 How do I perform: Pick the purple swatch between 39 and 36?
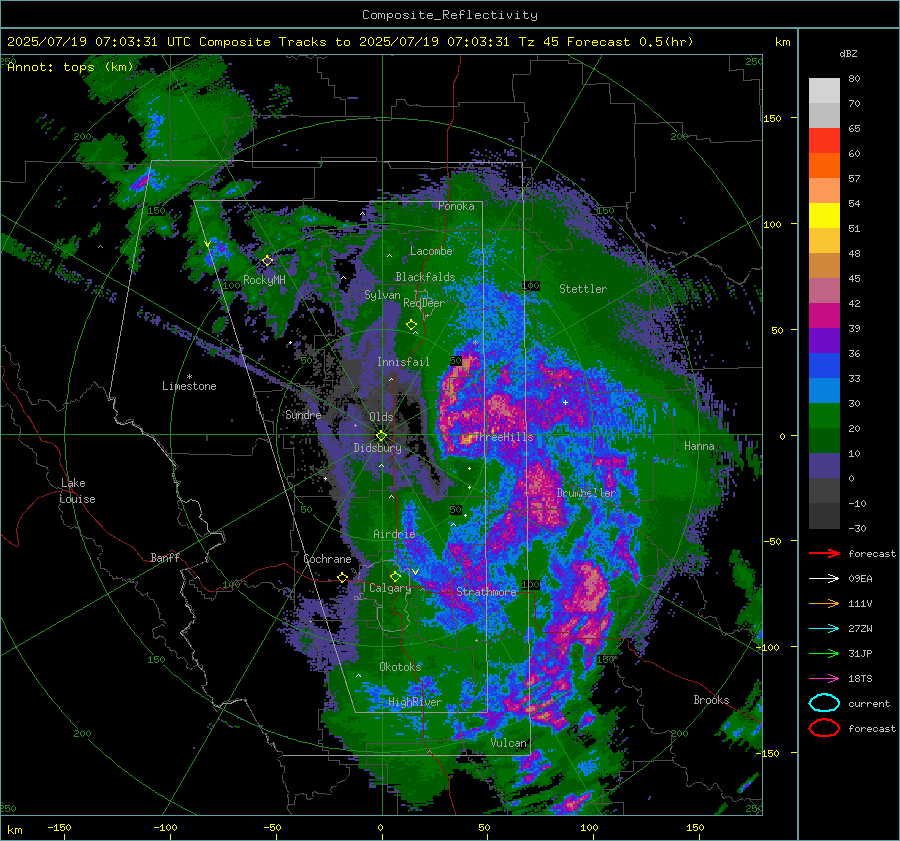824,340
